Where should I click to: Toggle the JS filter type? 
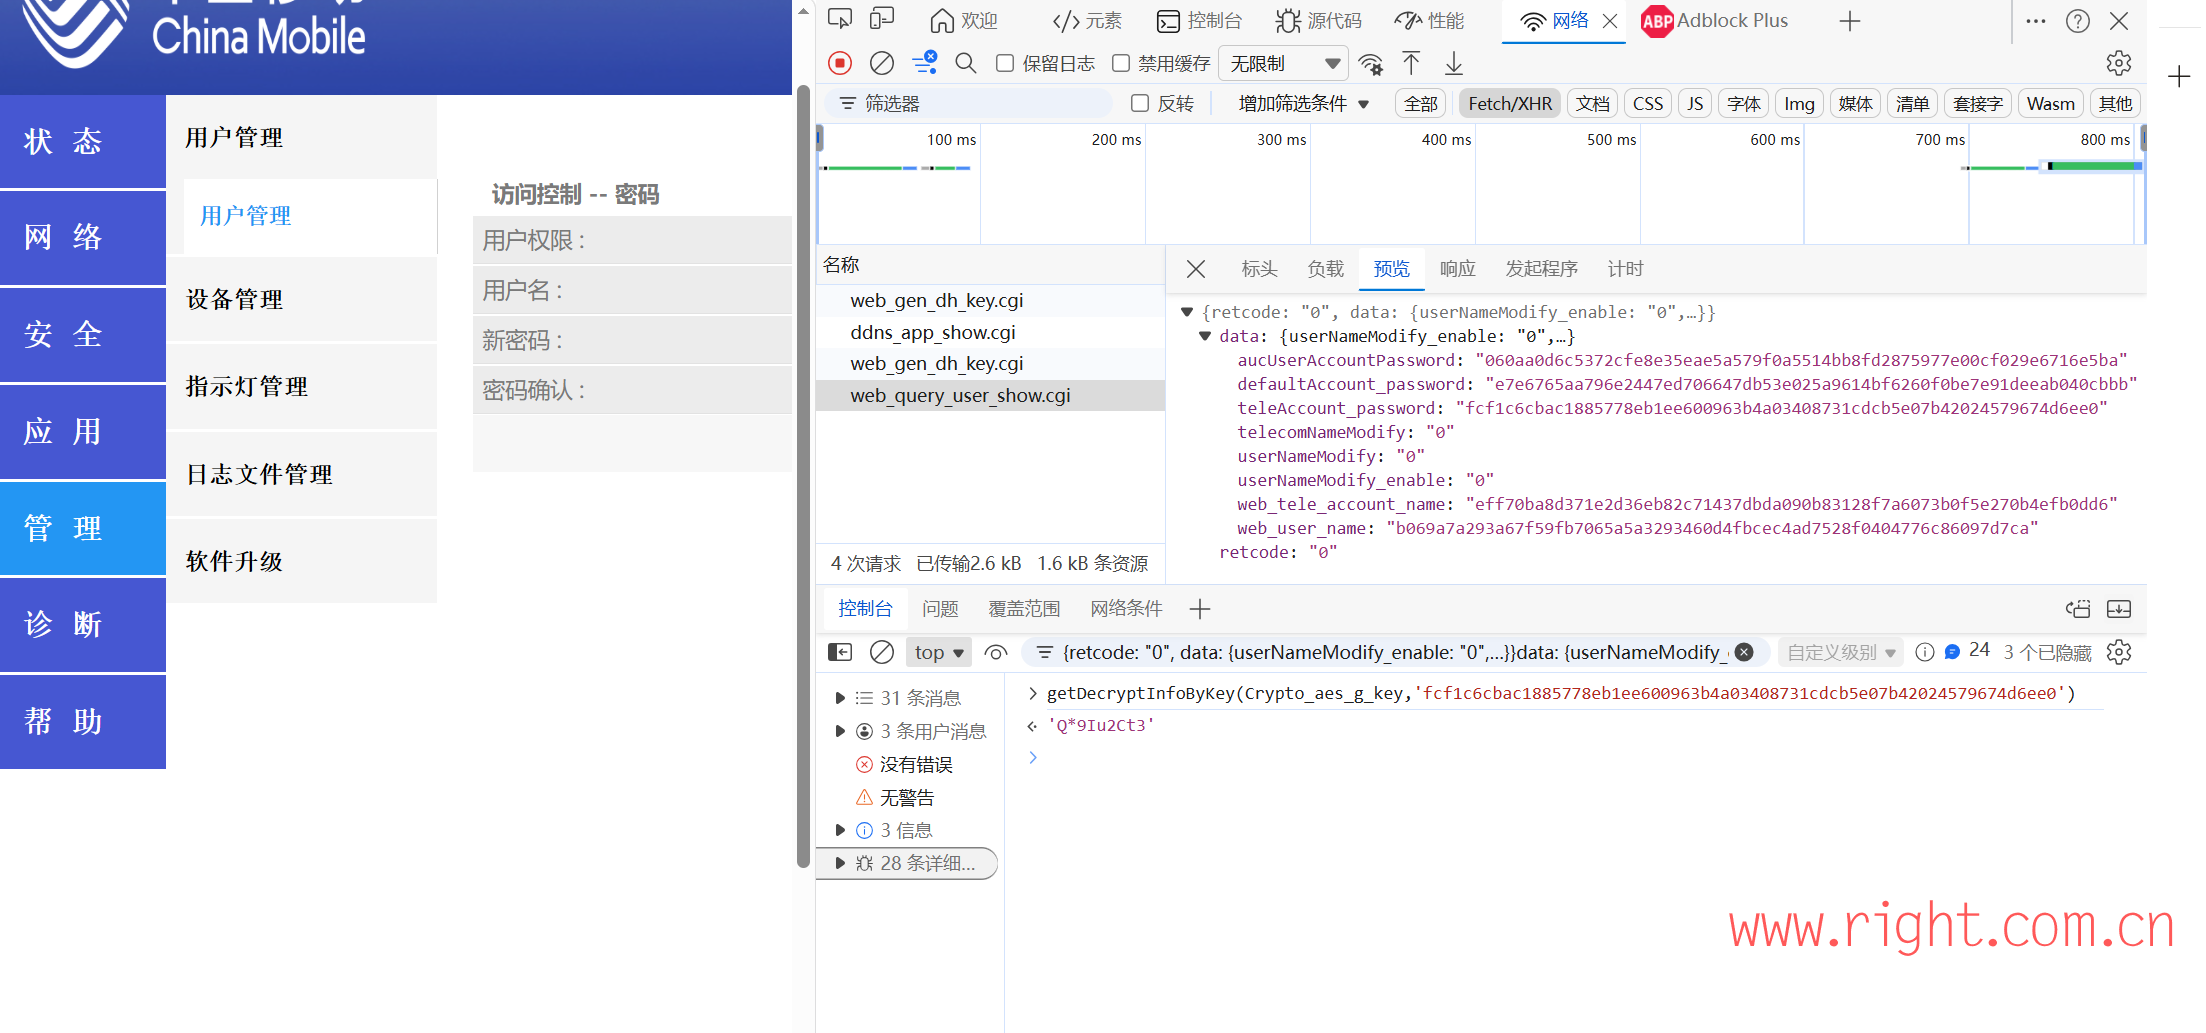(1695, 104)
